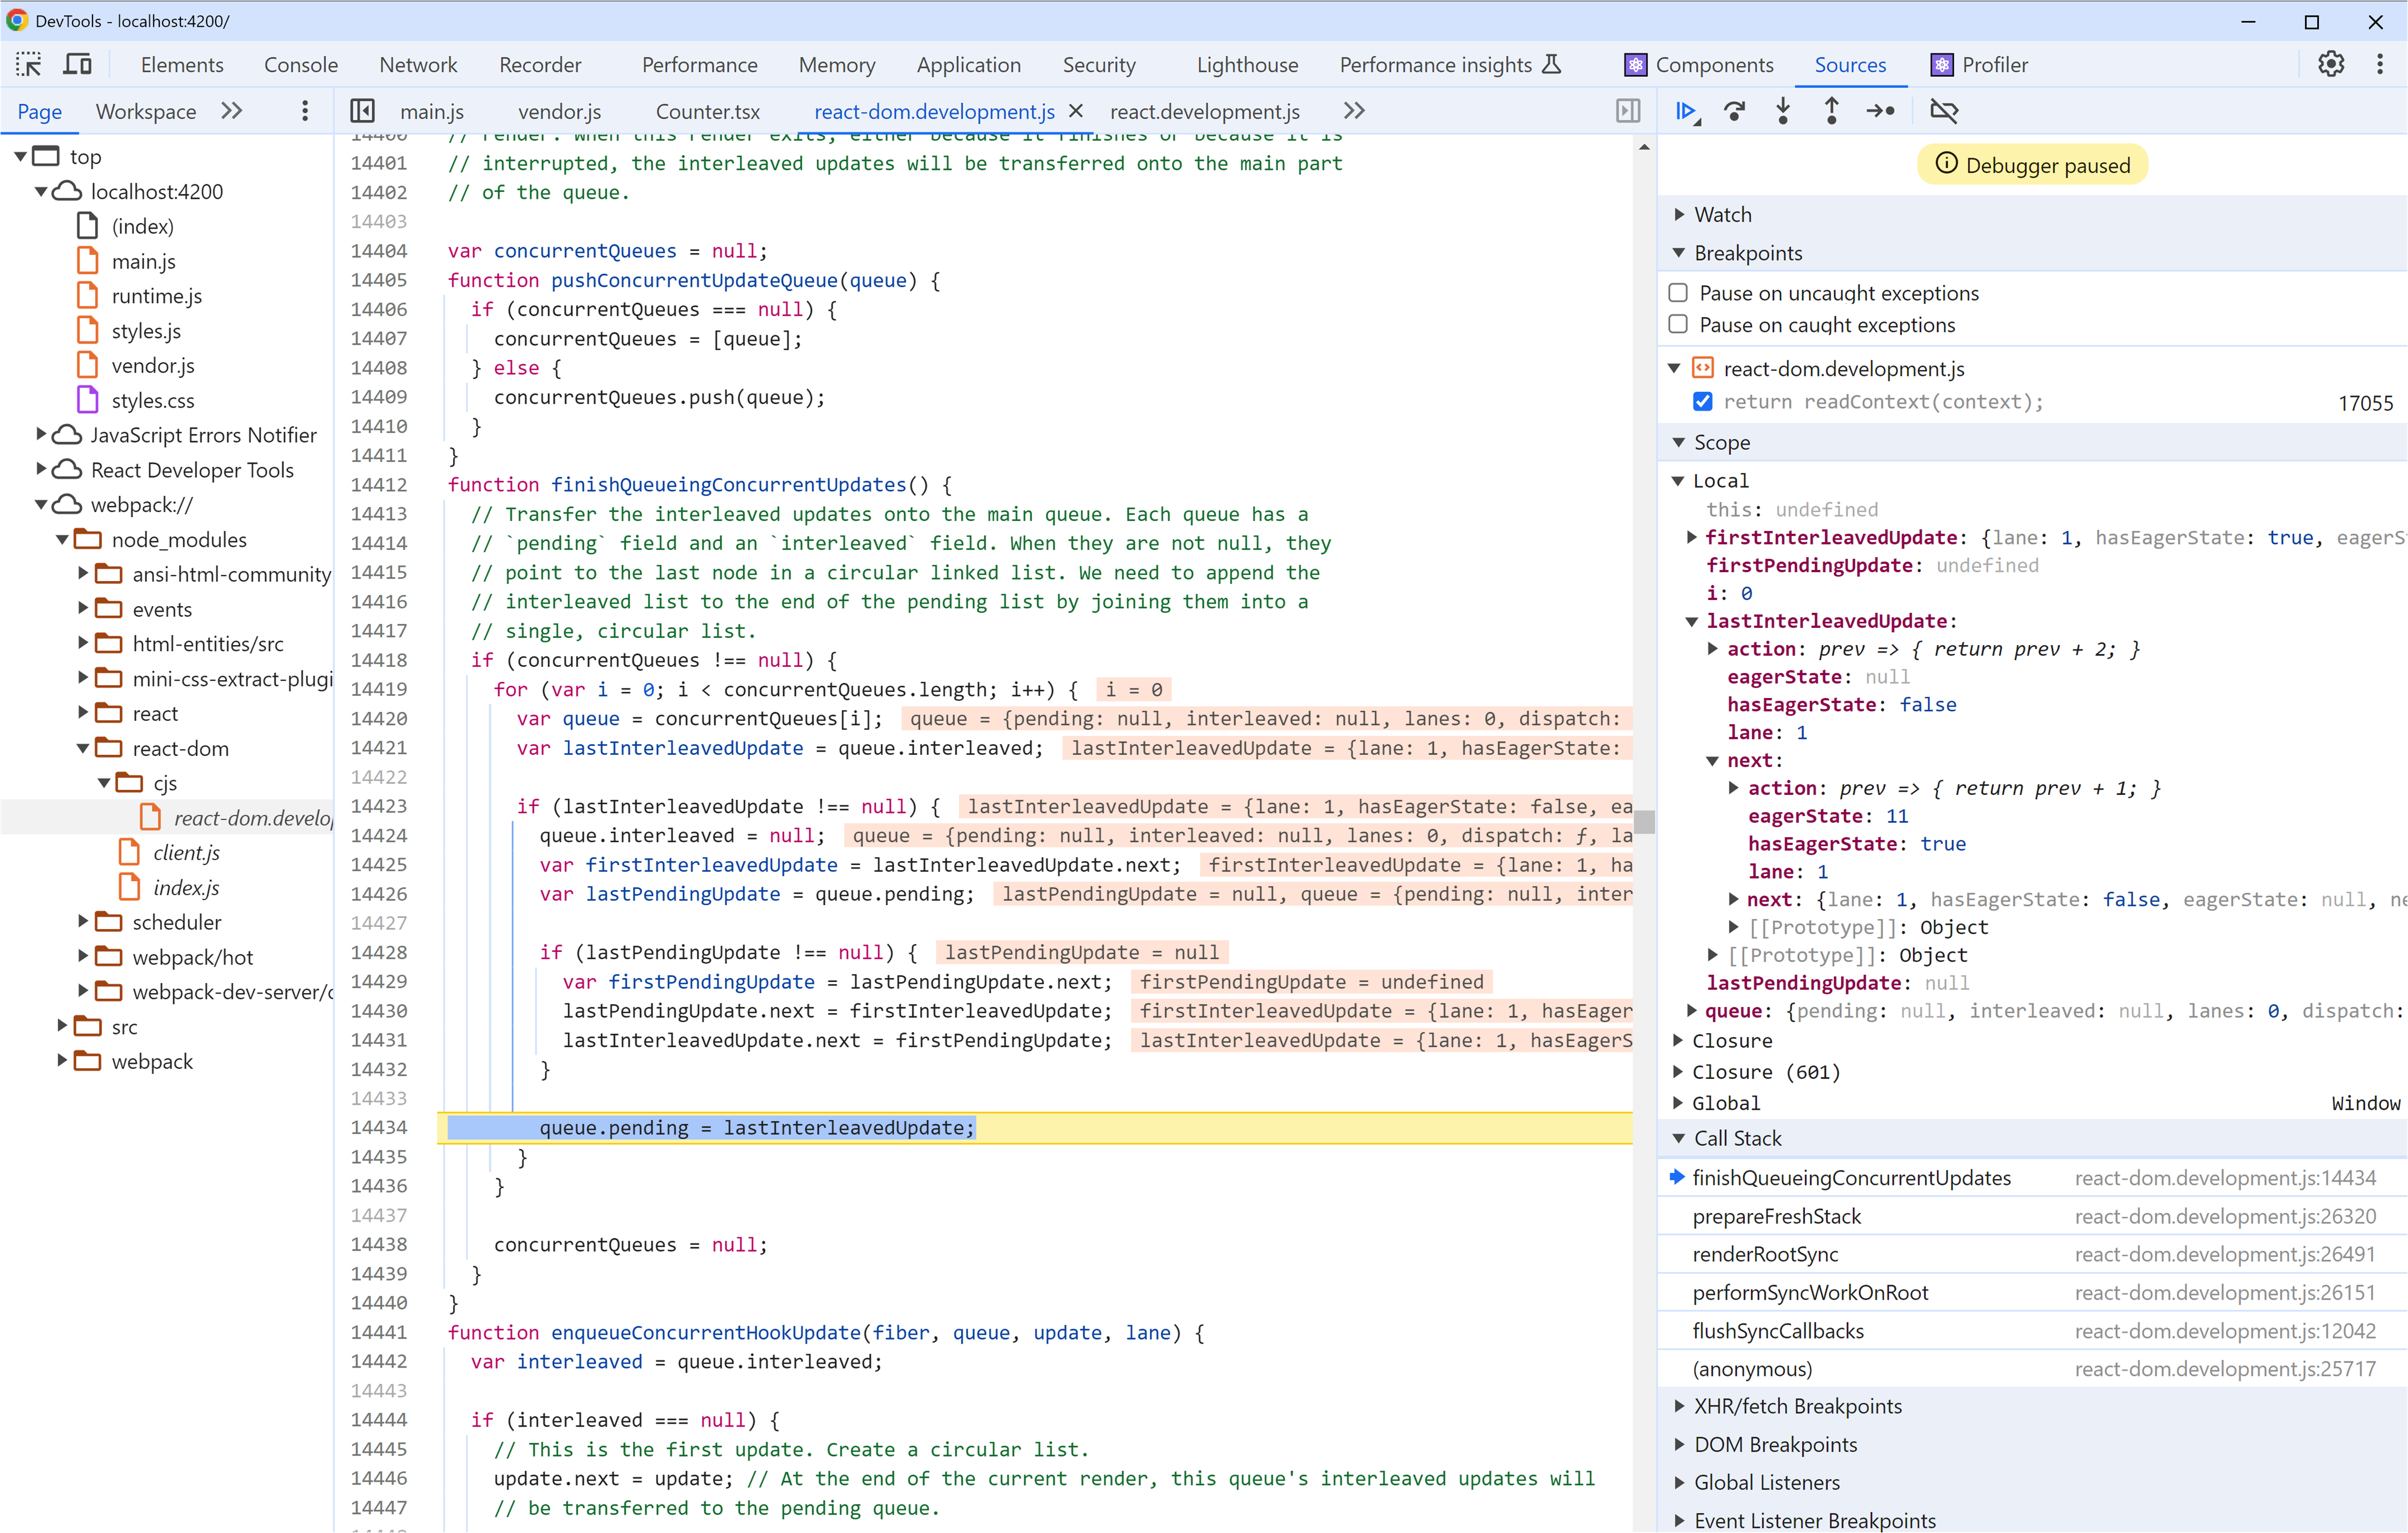The width and height of the screenshot is (2408, 1533).
Task: Step into next function call
Action: pos(1783,111)
